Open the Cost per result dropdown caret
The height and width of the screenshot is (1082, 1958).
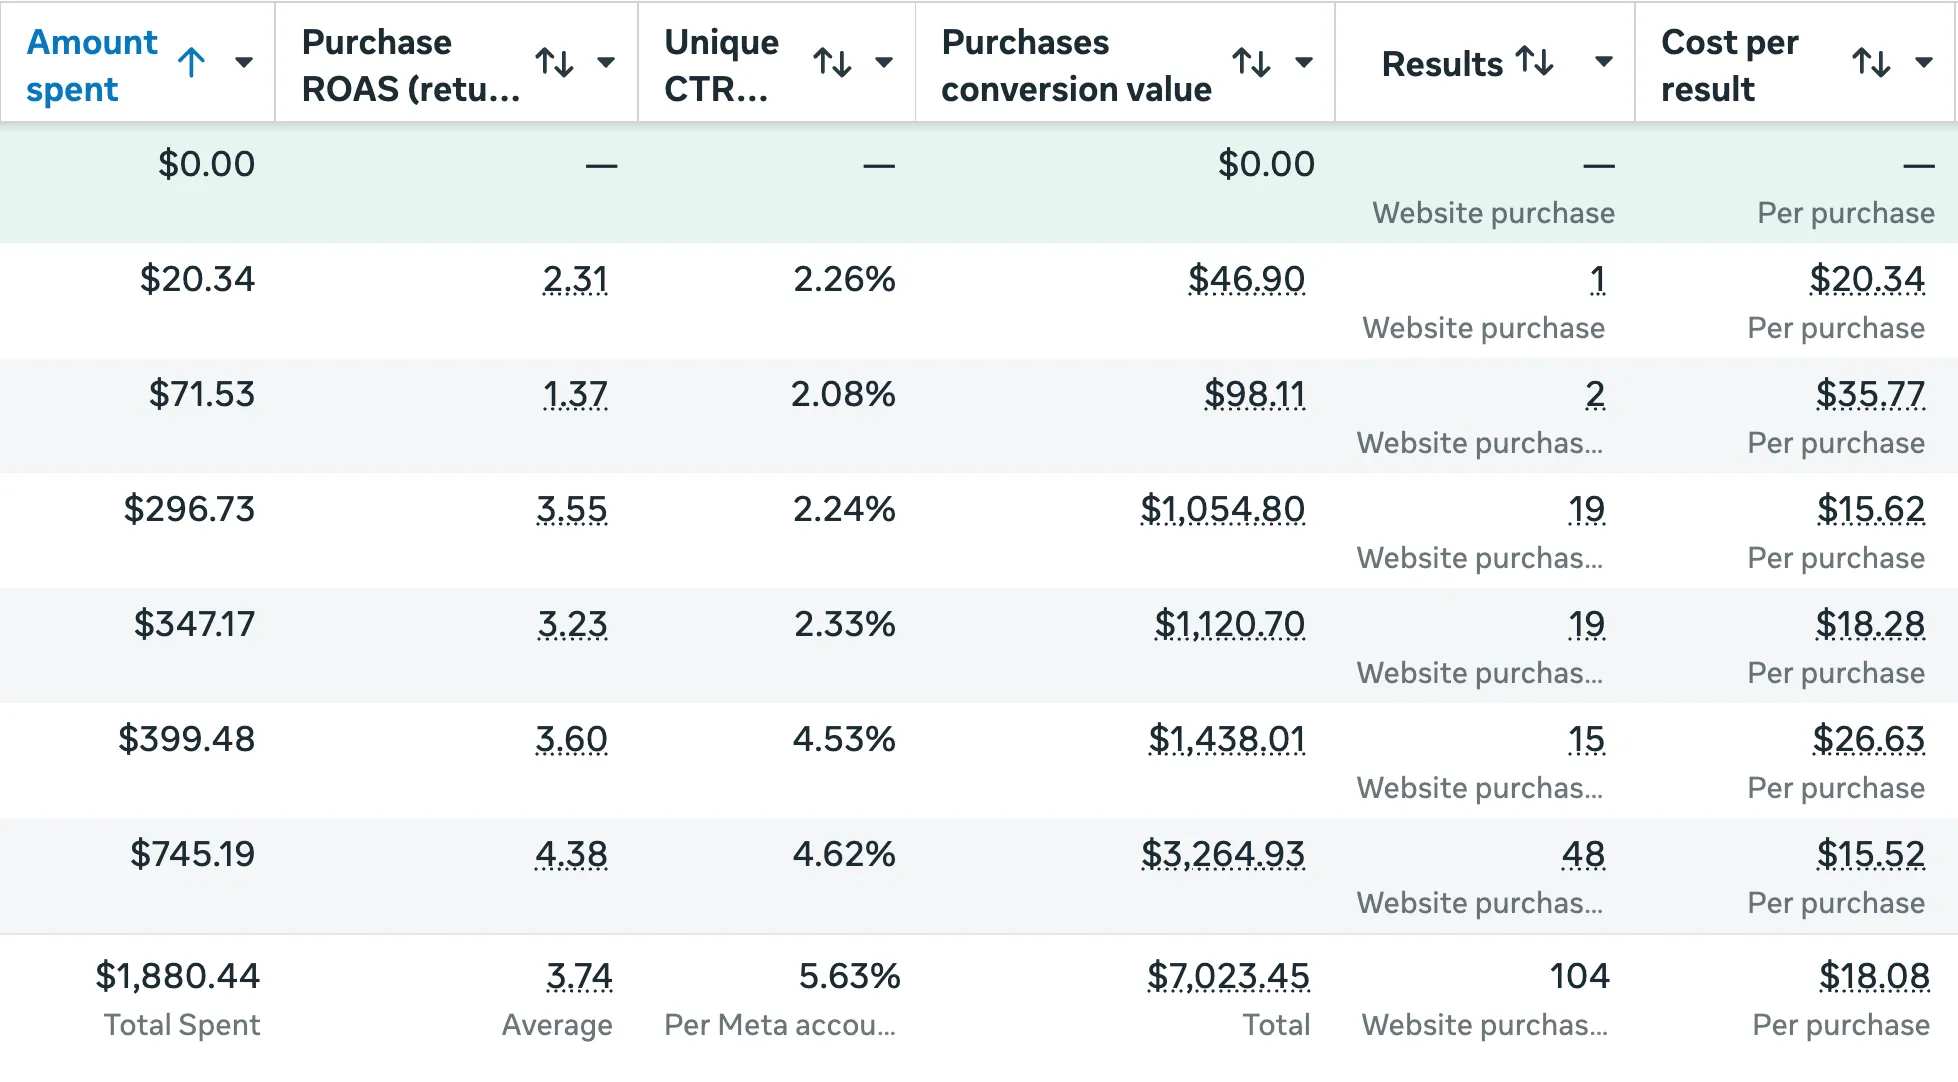(x=1923, y=63)
